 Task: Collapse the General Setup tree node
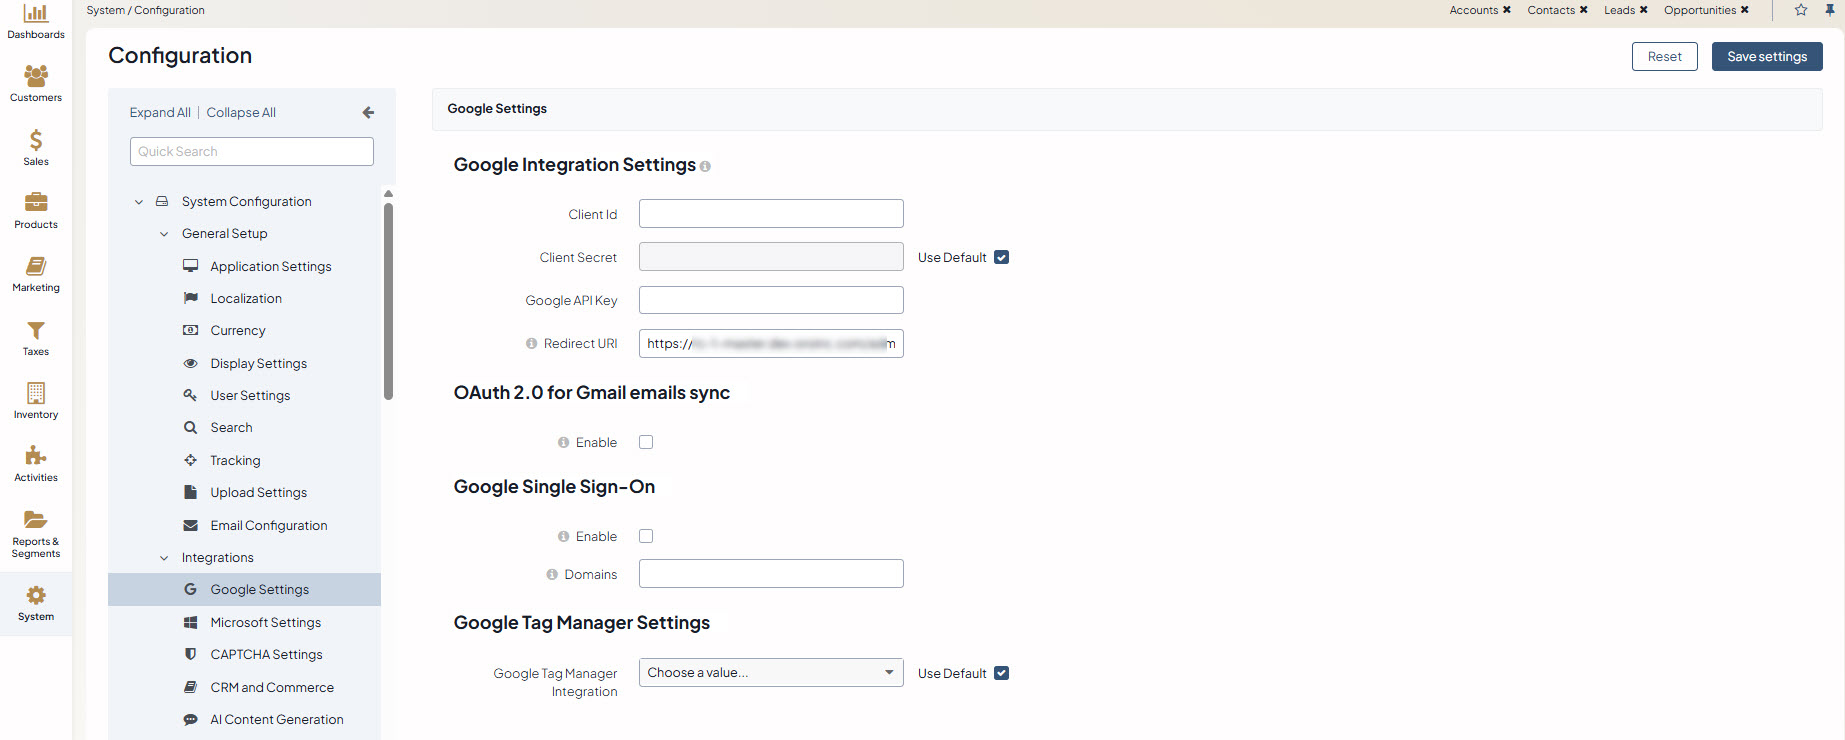[x=164, y=234]
